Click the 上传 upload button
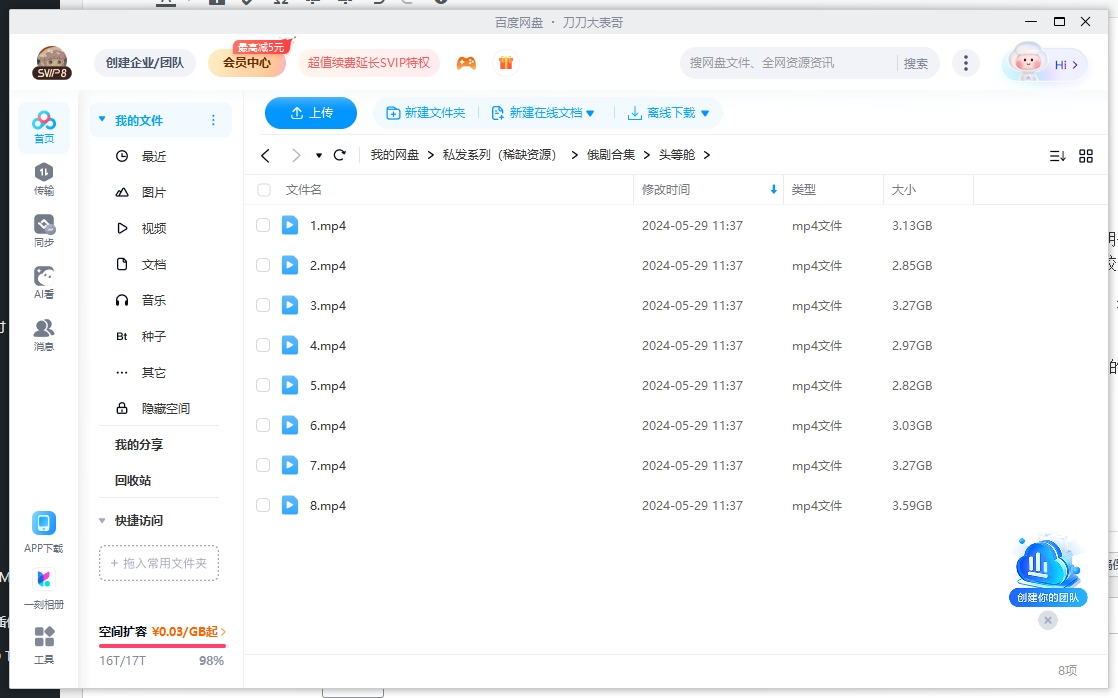The width and height of the screenshot is (1118, 698). tap(310, 113)
